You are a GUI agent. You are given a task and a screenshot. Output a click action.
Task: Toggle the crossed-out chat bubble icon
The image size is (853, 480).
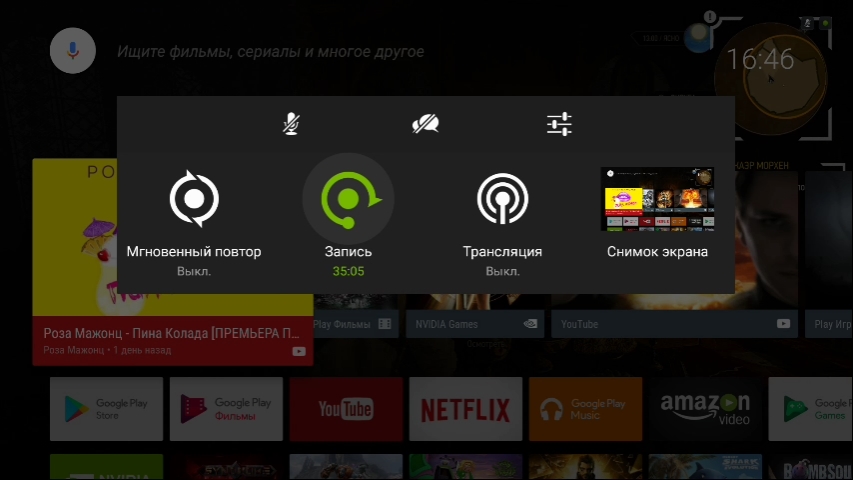coord(425,124)
